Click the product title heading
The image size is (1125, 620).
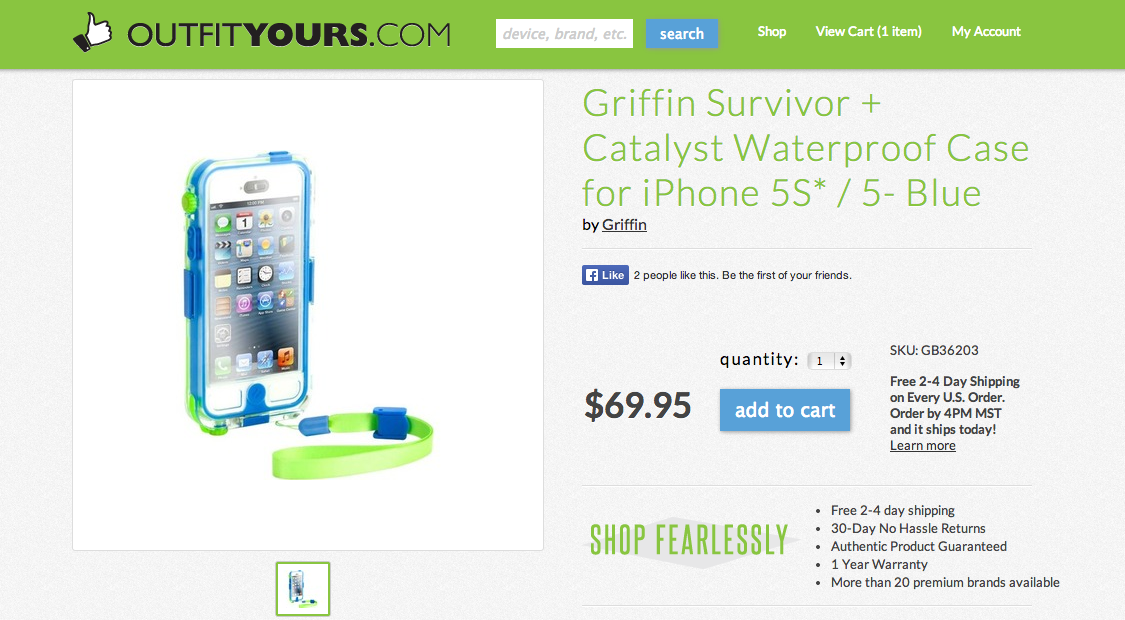point(805,148)
